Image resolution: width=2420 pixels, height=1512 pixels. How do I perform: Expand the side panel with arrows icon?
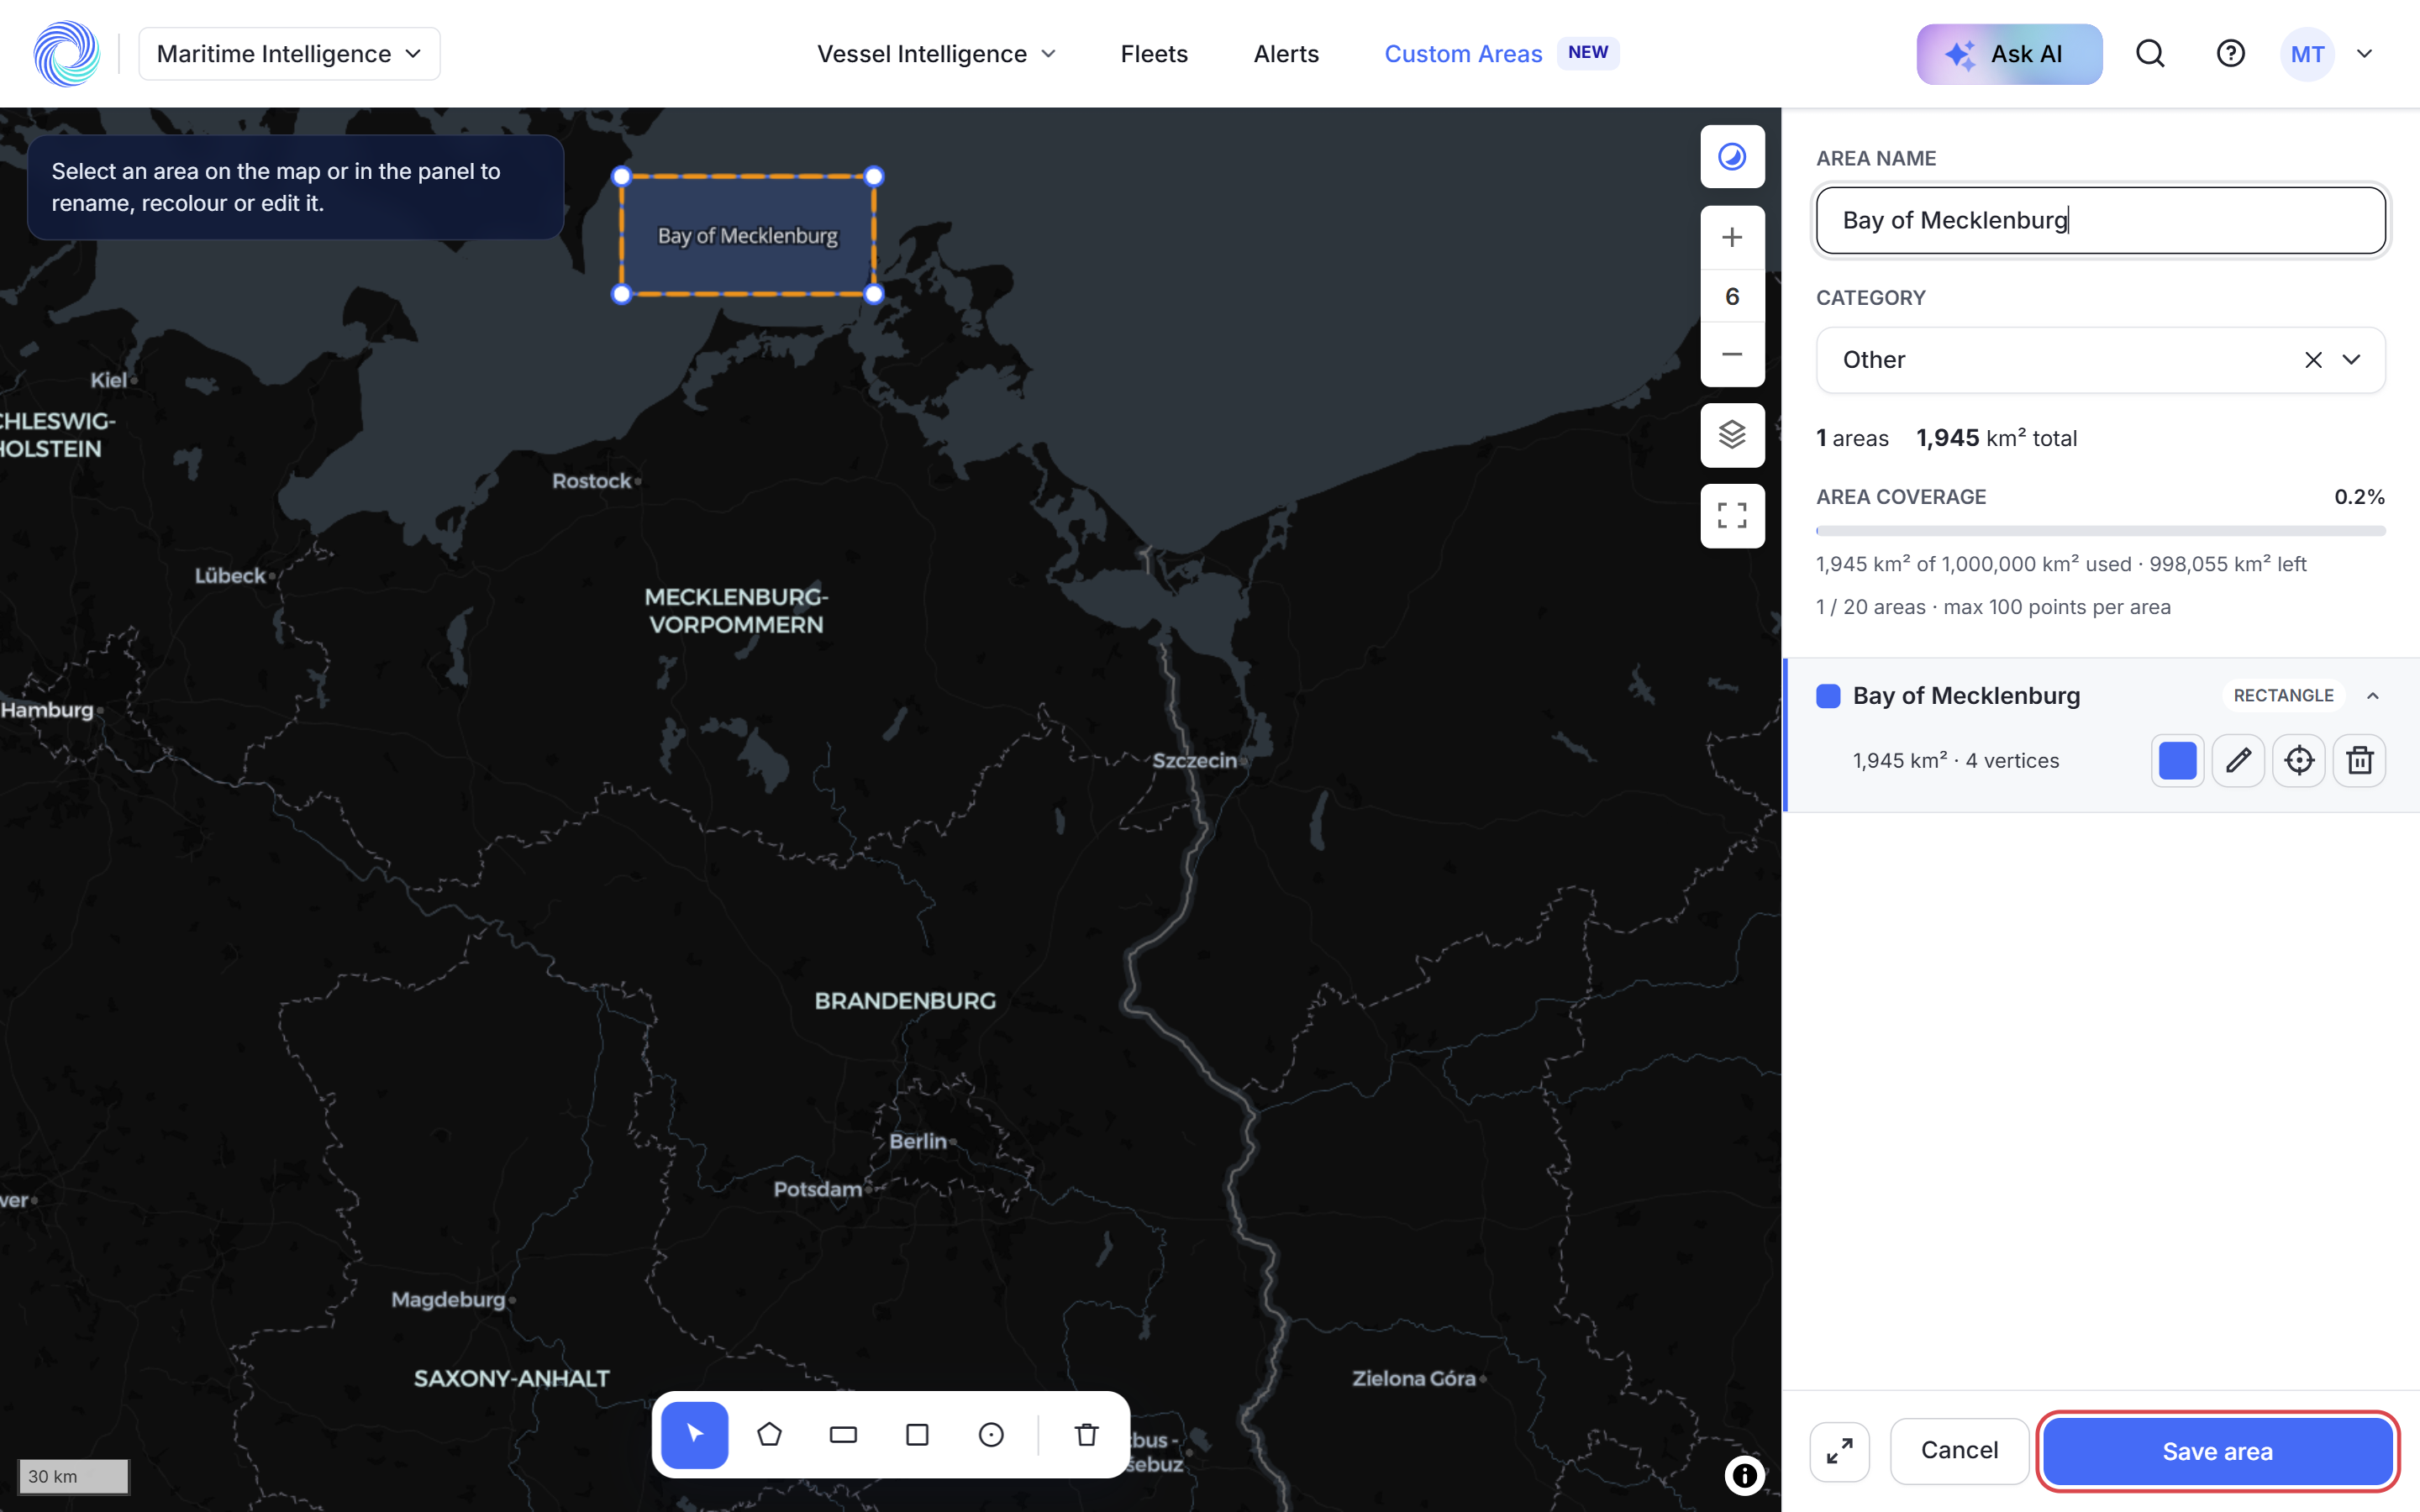(x=1840, y=1451)
